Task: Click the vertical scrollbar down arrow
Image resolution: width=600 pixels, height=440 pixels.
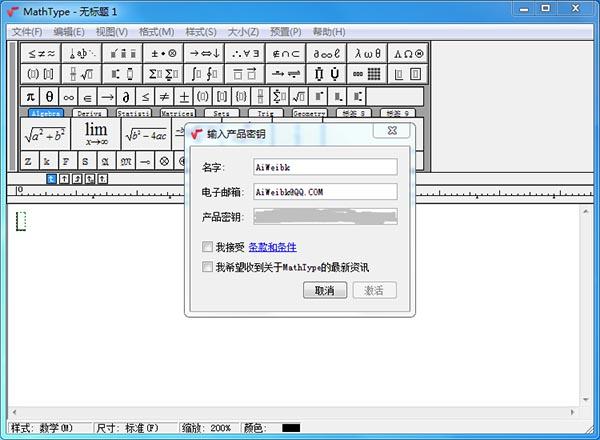Action: coord(586,400)
